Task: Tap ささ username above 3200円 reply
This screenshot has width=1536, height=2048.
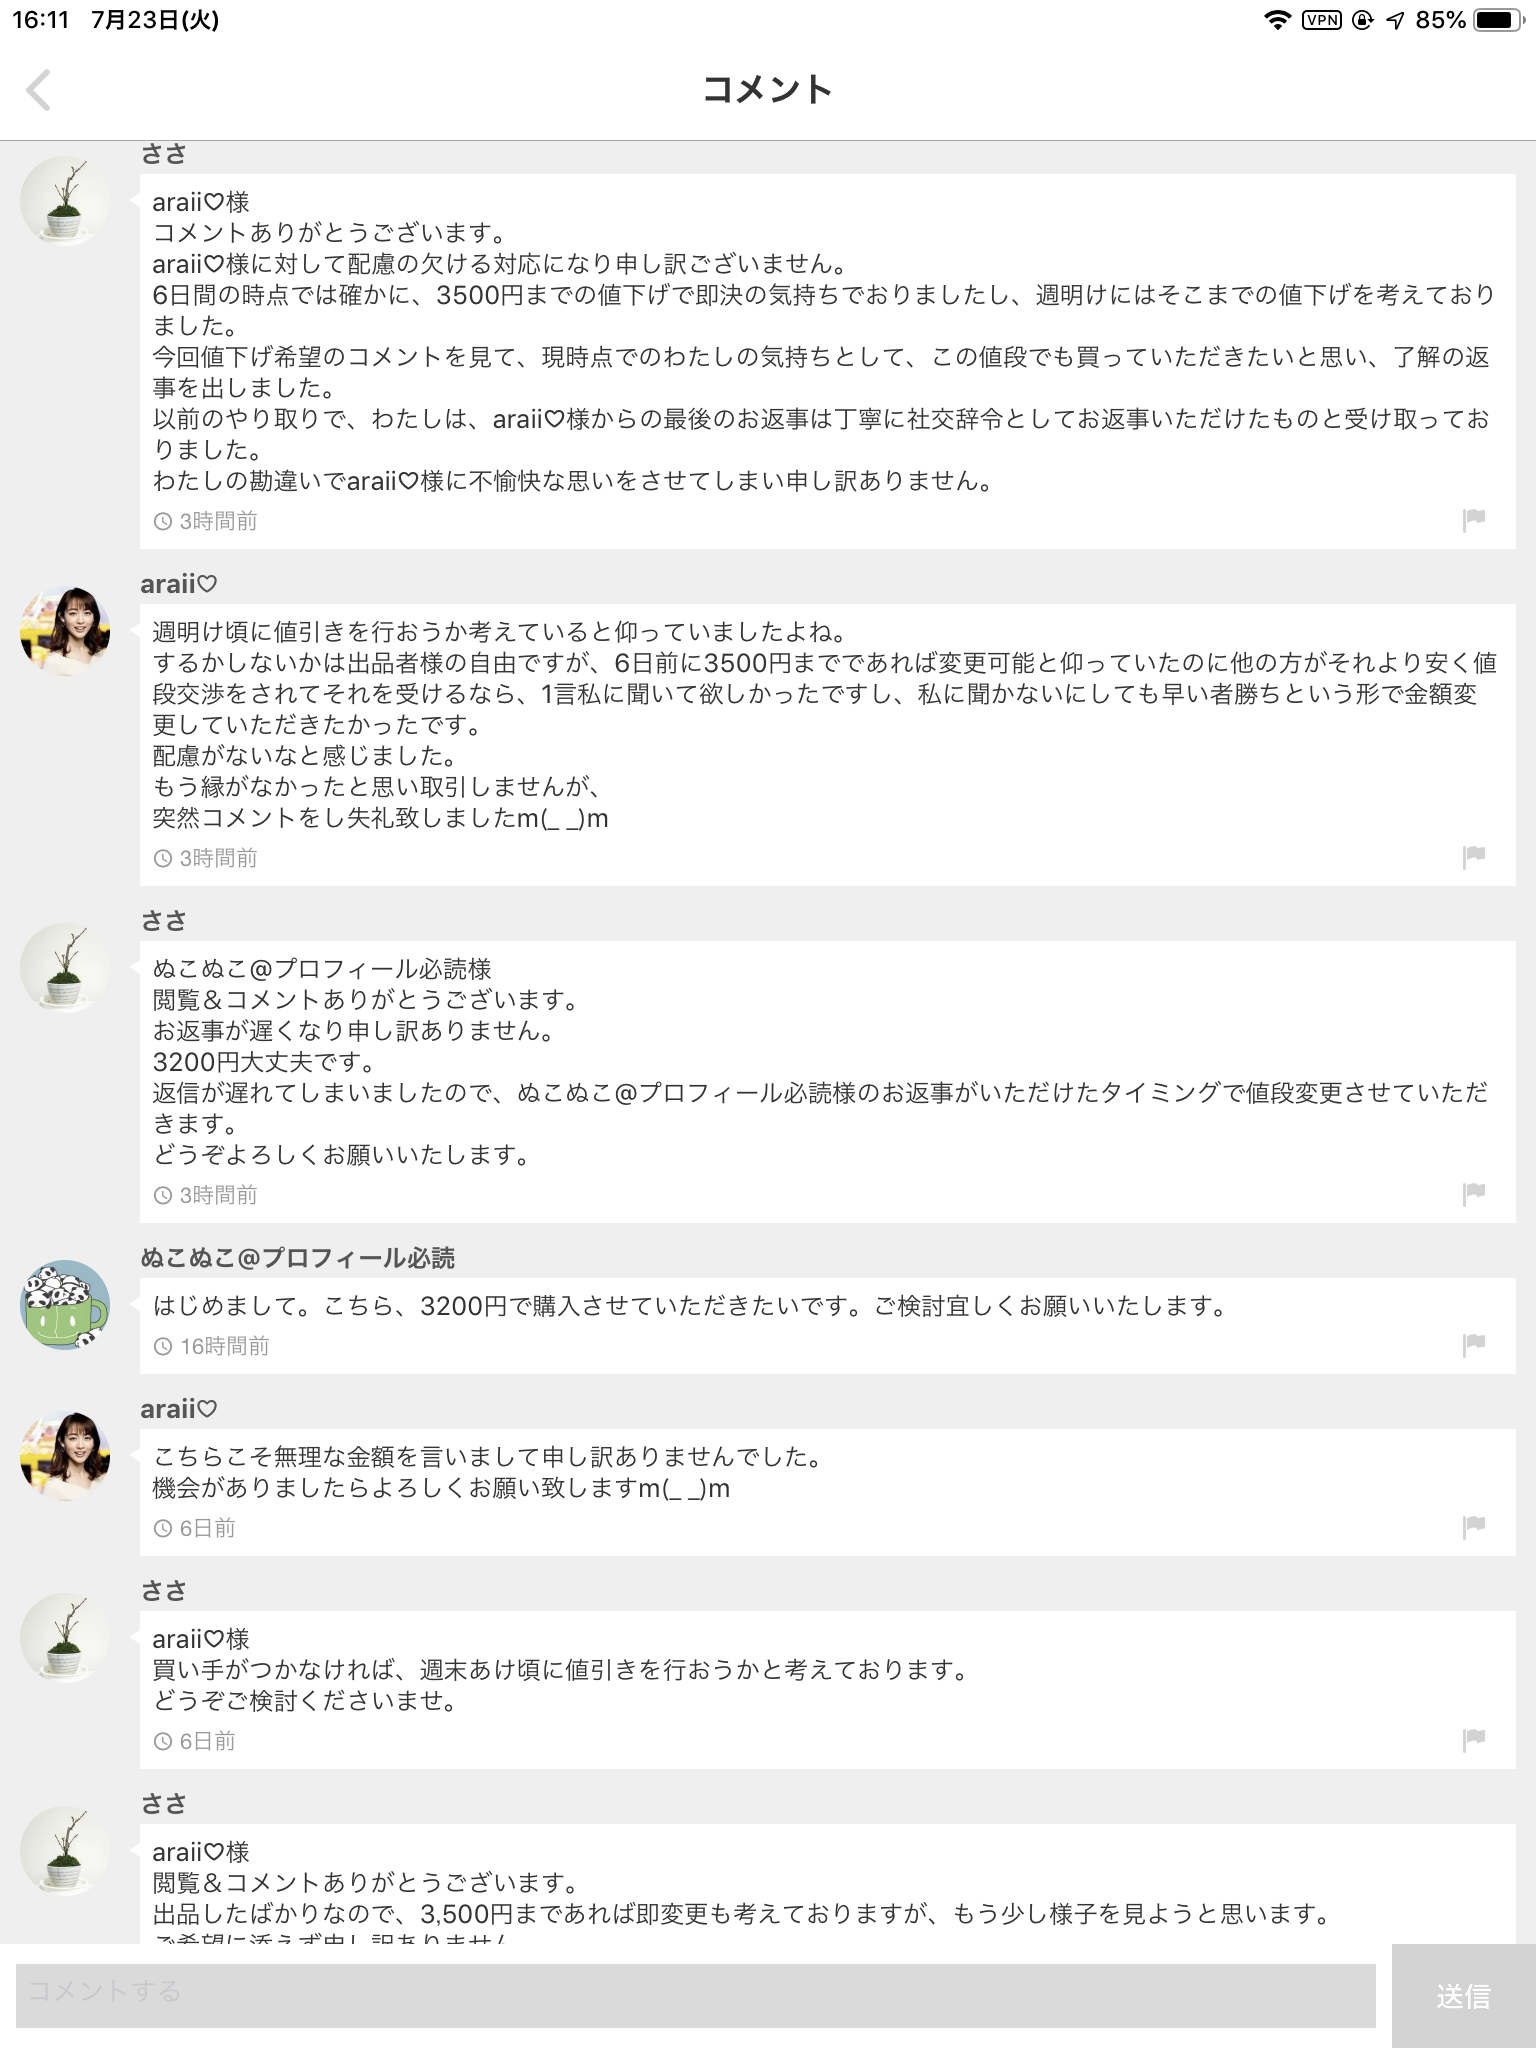Action: pos(163,920)
